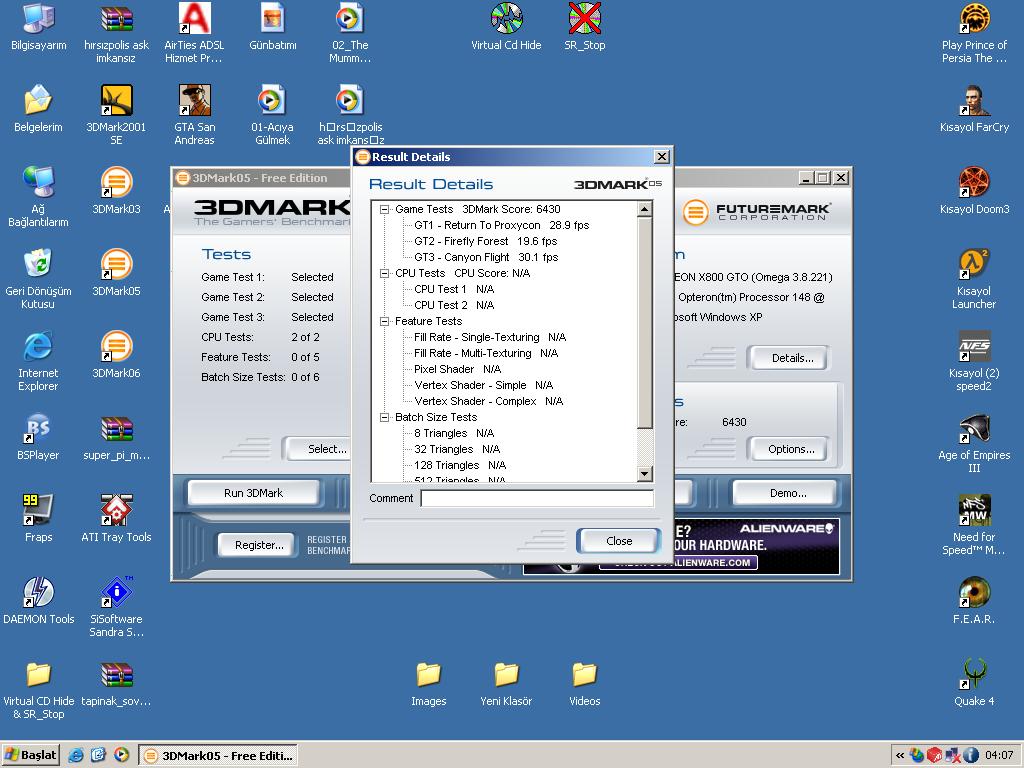Open the Quake 4 desktop shortcut
1024x768 pixels.
(x=973, y=675)
